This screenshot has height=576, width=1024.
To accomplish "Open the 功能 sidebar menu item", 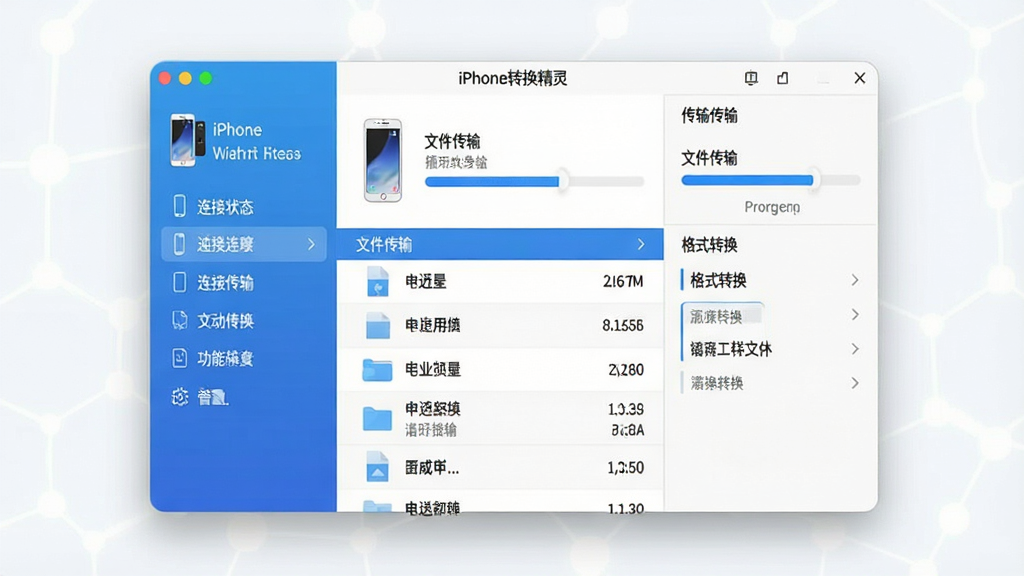I will point(225,359).
